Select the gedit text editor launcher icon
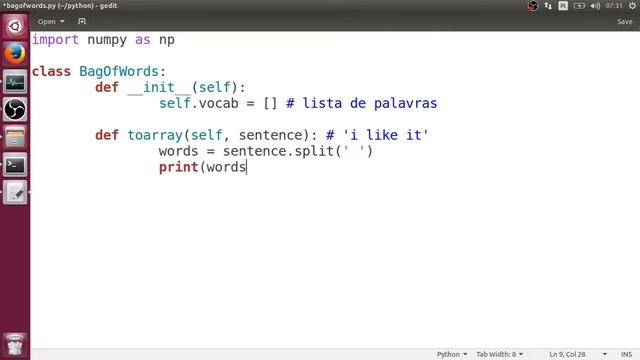640x360 pixels. pyautogui.click(x=15, y=192)
